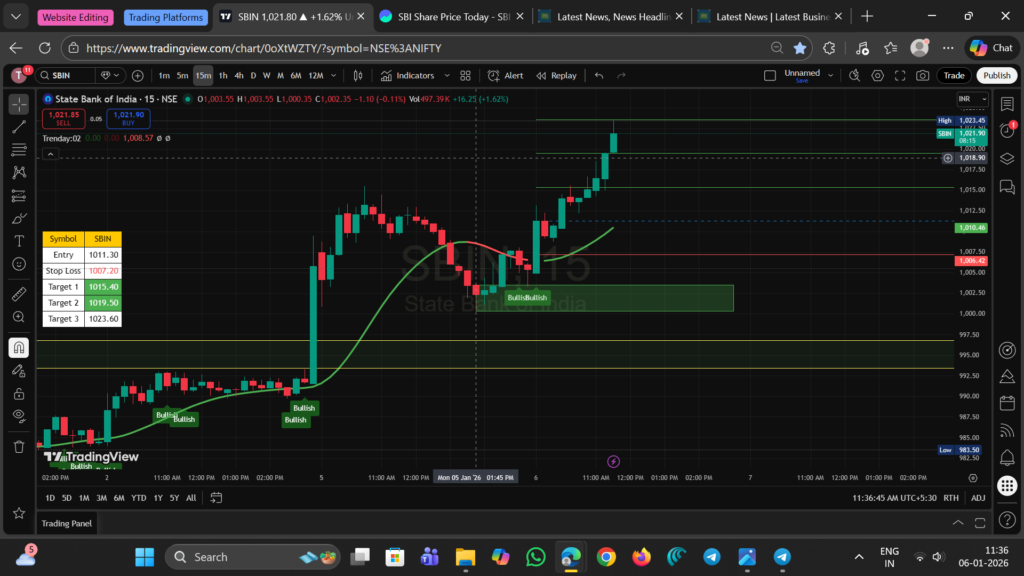Select the Text tool in left toolbar

coord(18,241)
